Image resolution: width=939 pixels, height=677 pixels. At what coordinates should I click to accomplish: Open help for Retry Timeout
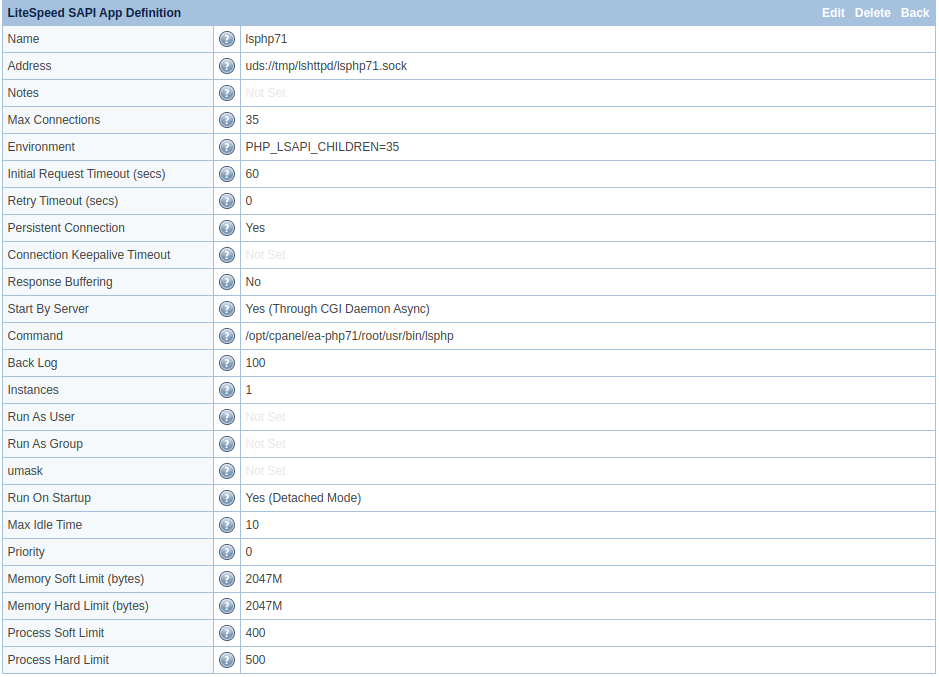227,200
